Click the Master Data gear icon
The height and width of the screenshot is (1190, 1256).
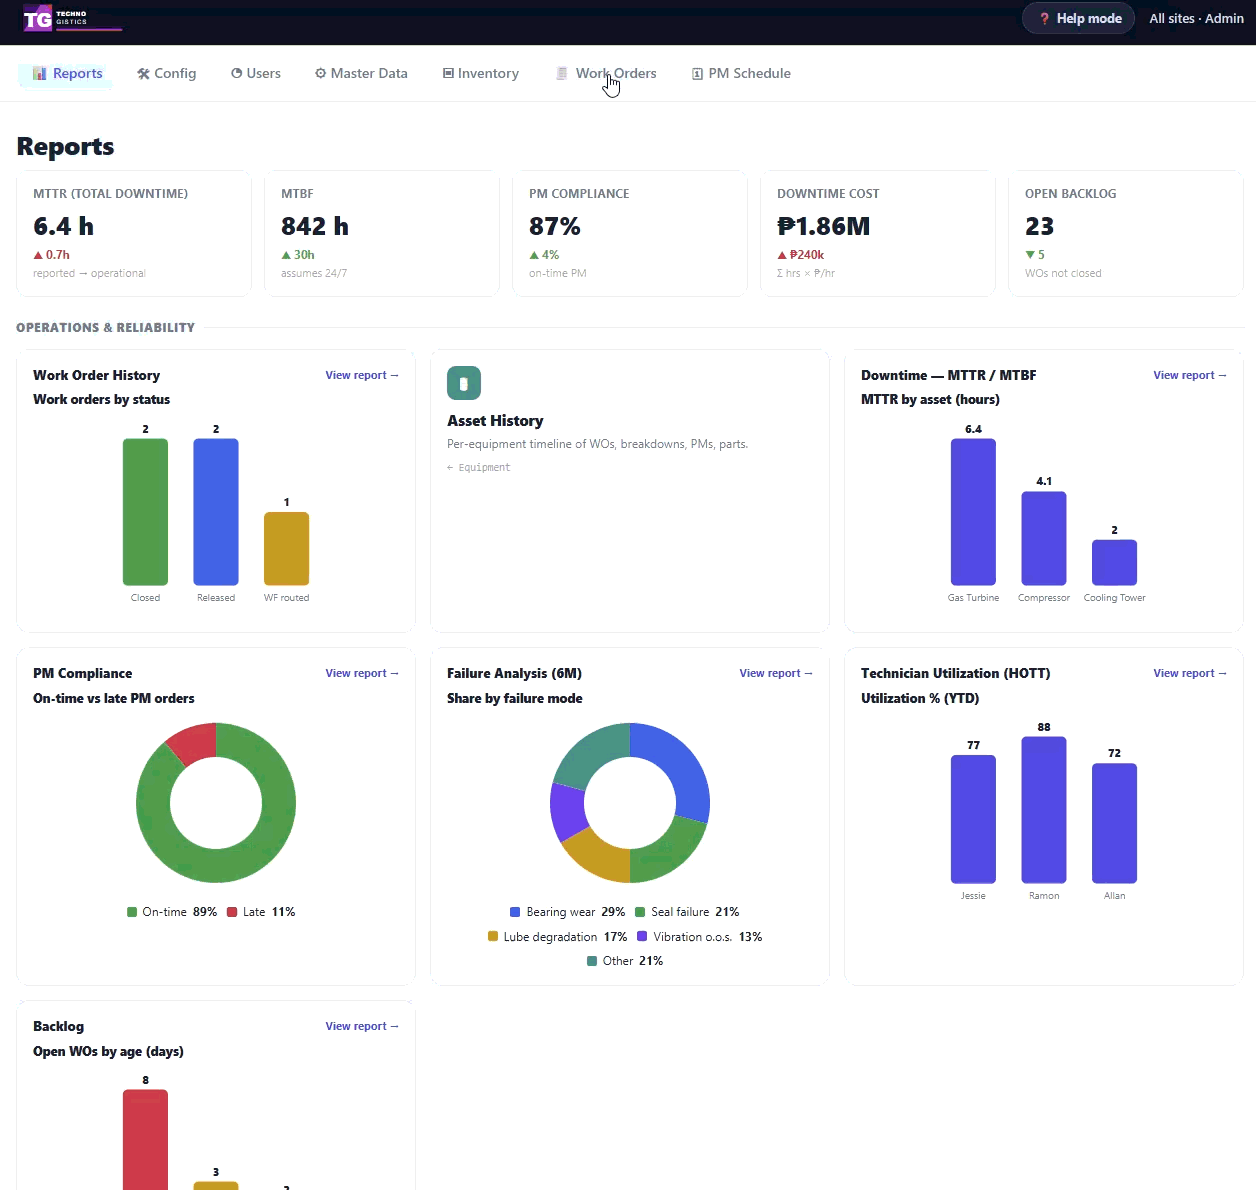pos(321,74)
